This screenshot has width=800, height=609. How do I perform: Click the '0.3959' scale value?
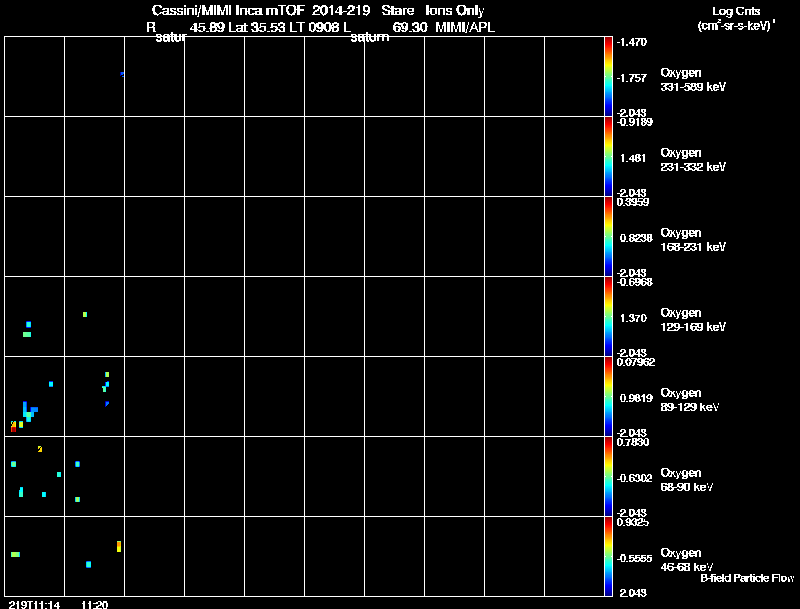point(633,202)
